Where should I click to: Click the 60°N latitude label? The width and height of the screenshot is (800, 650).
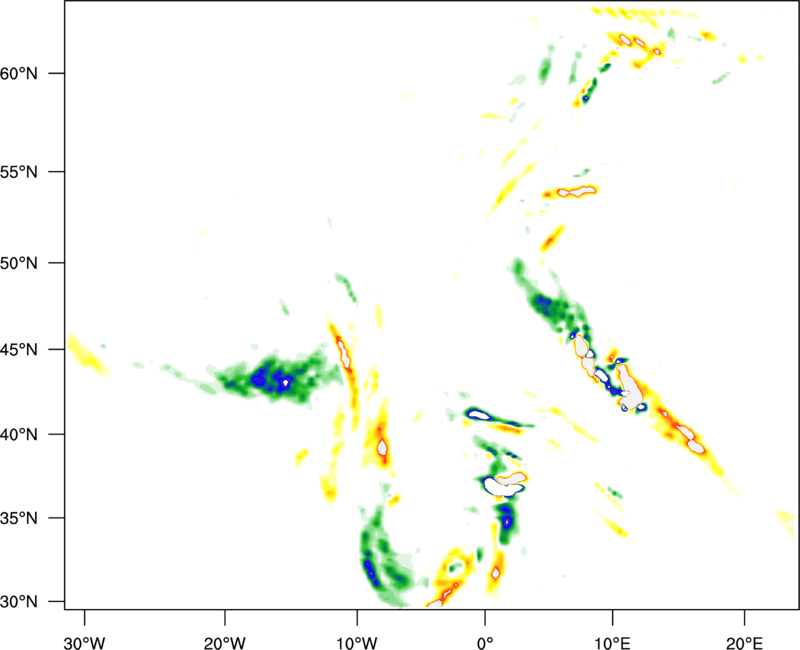coord(19,74)
